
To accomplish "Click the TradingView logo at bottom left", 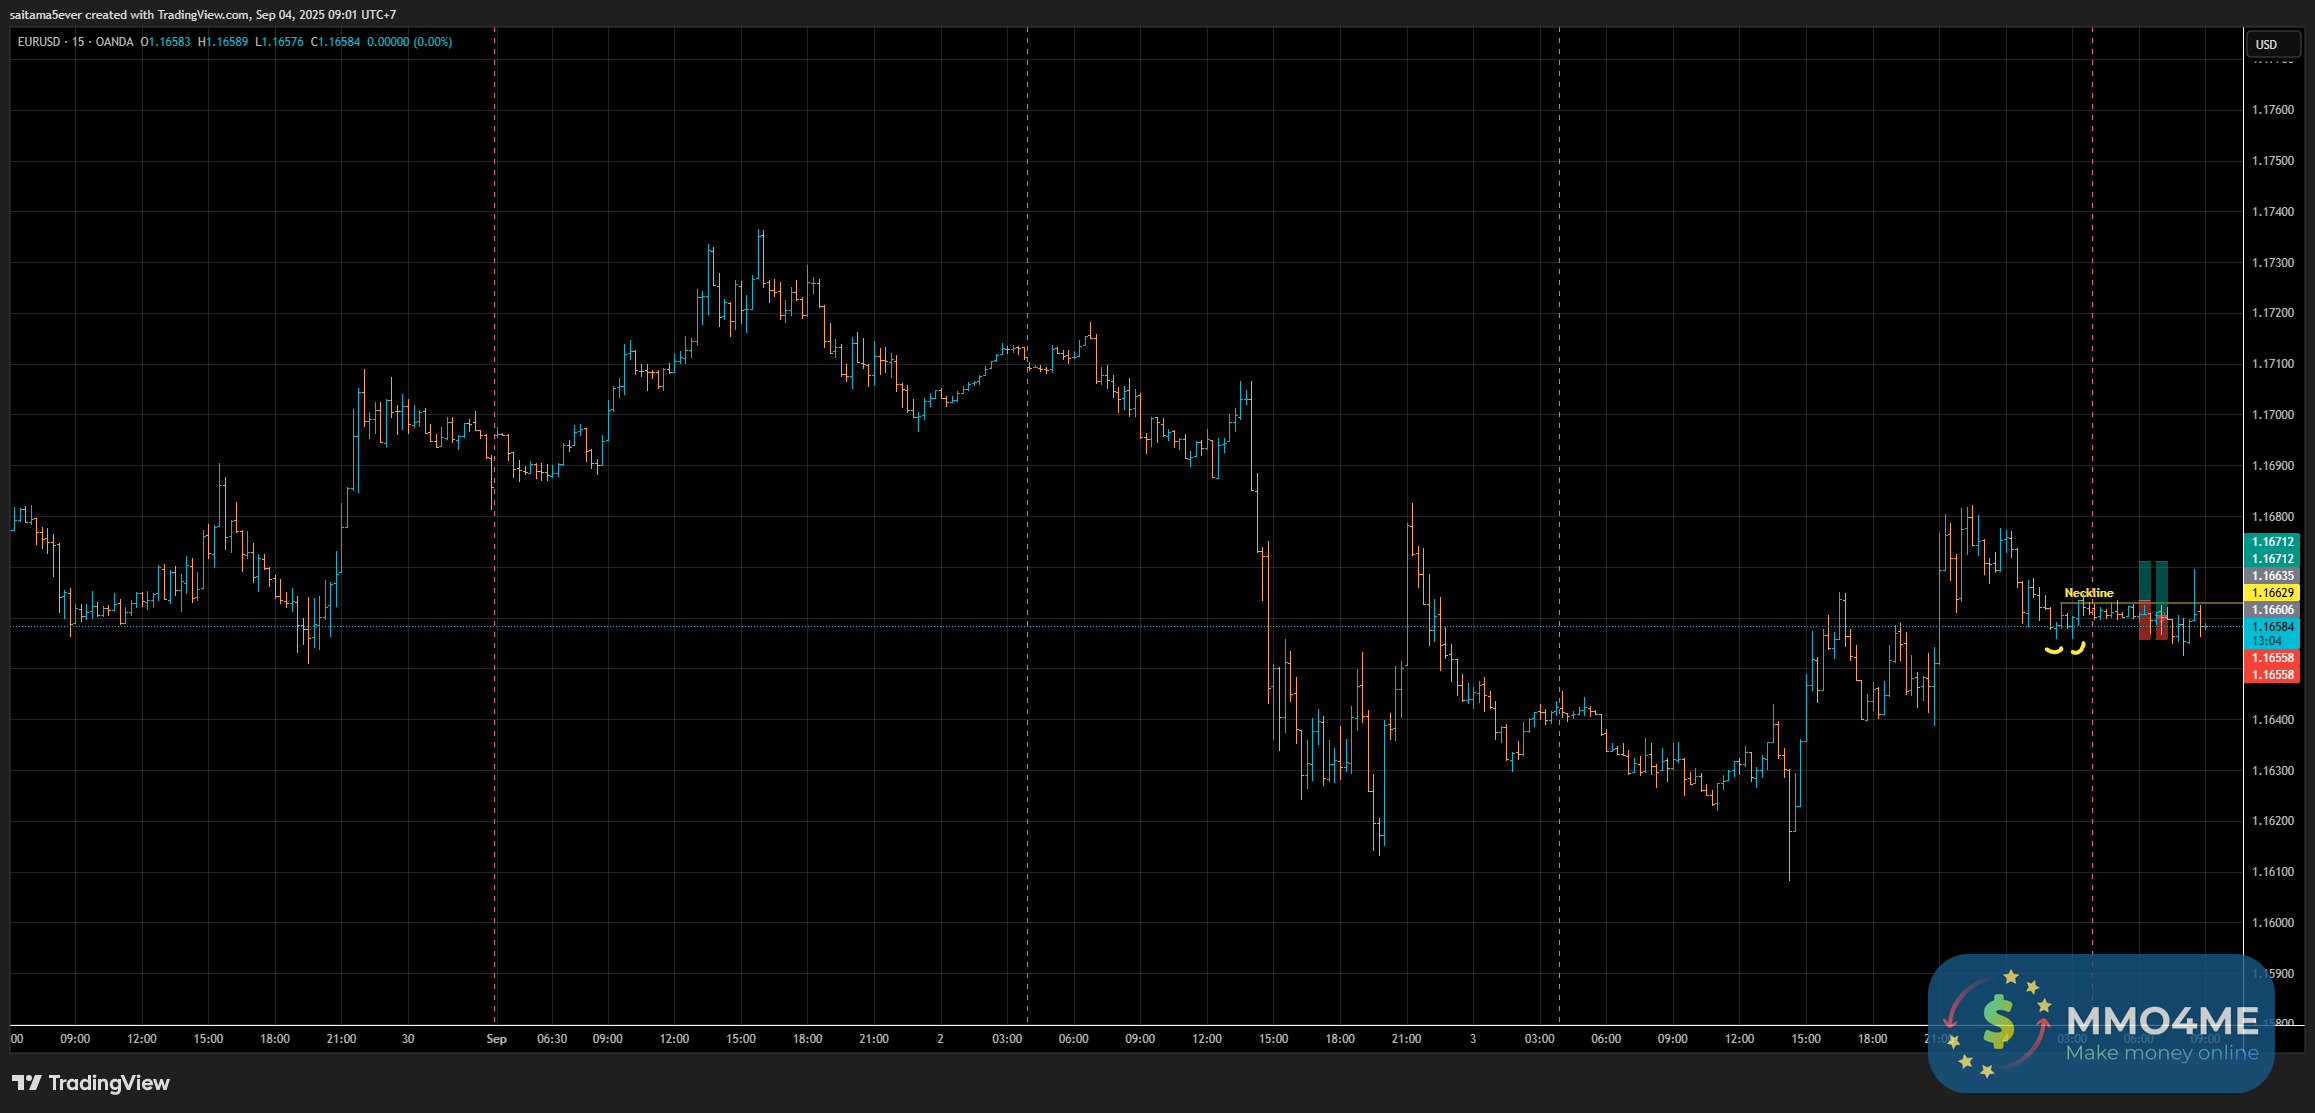I will pos(90,1083).
